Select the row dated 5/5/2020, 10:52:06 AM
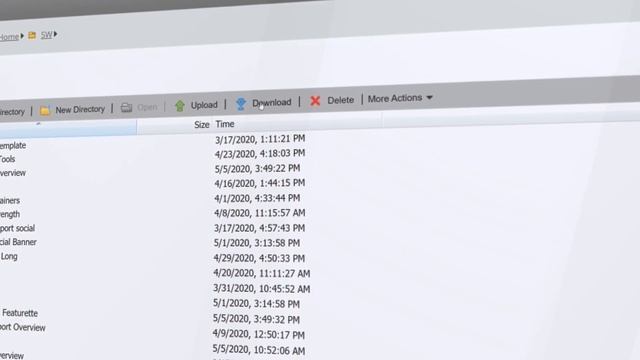640x360 pixels. (259, 350)
